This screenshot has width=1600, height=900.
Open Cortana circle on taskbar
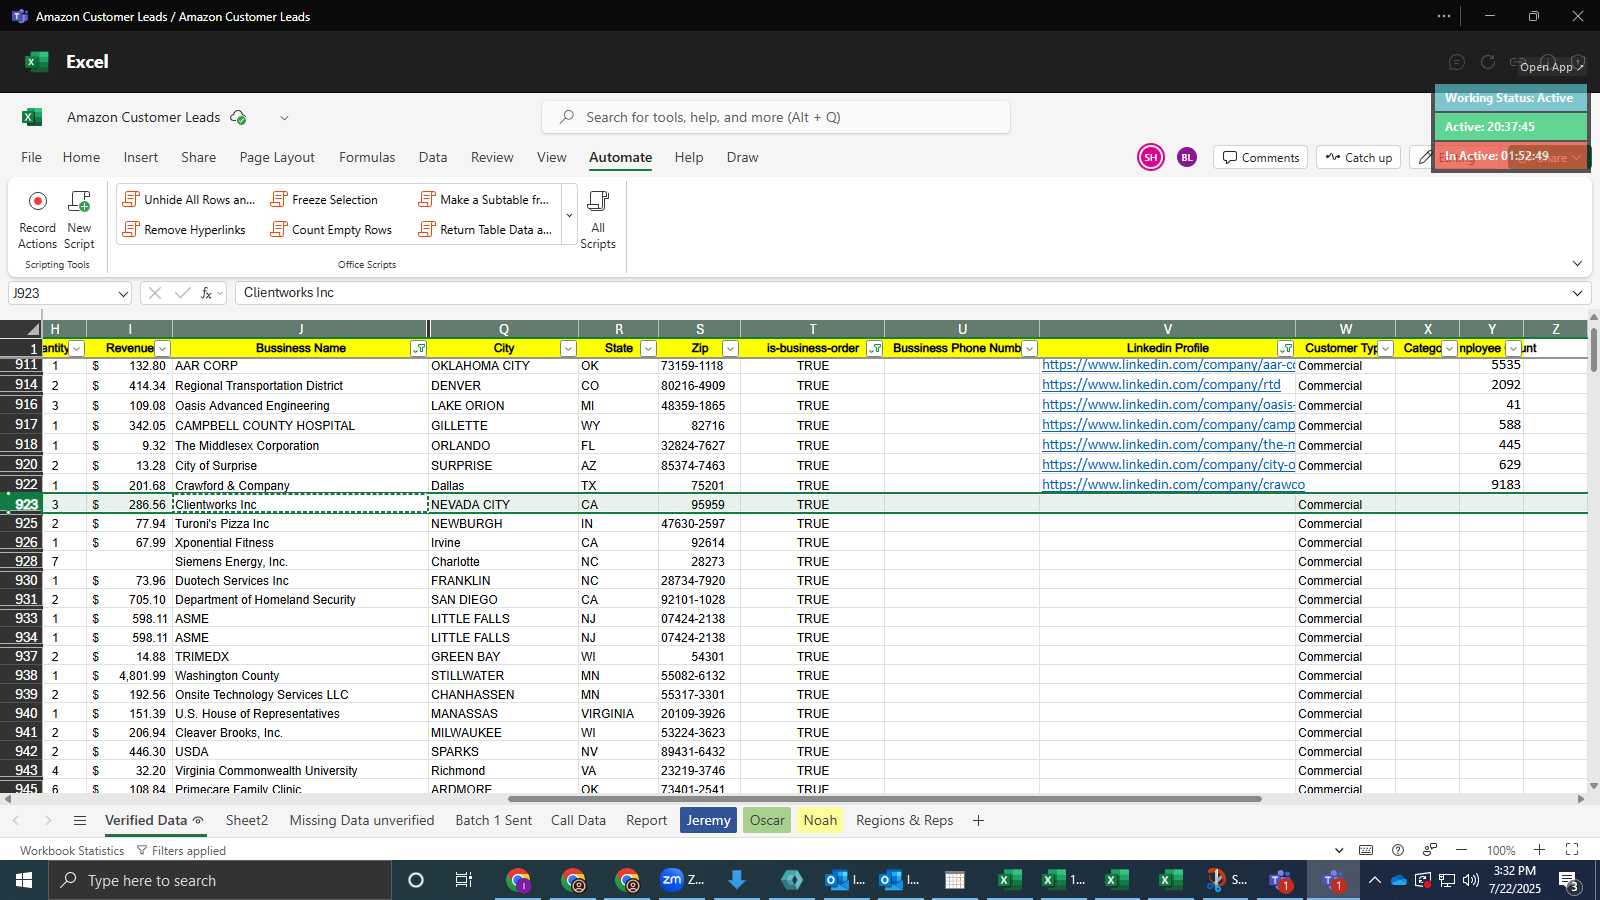pyautogui.click(x=416, y=880)
